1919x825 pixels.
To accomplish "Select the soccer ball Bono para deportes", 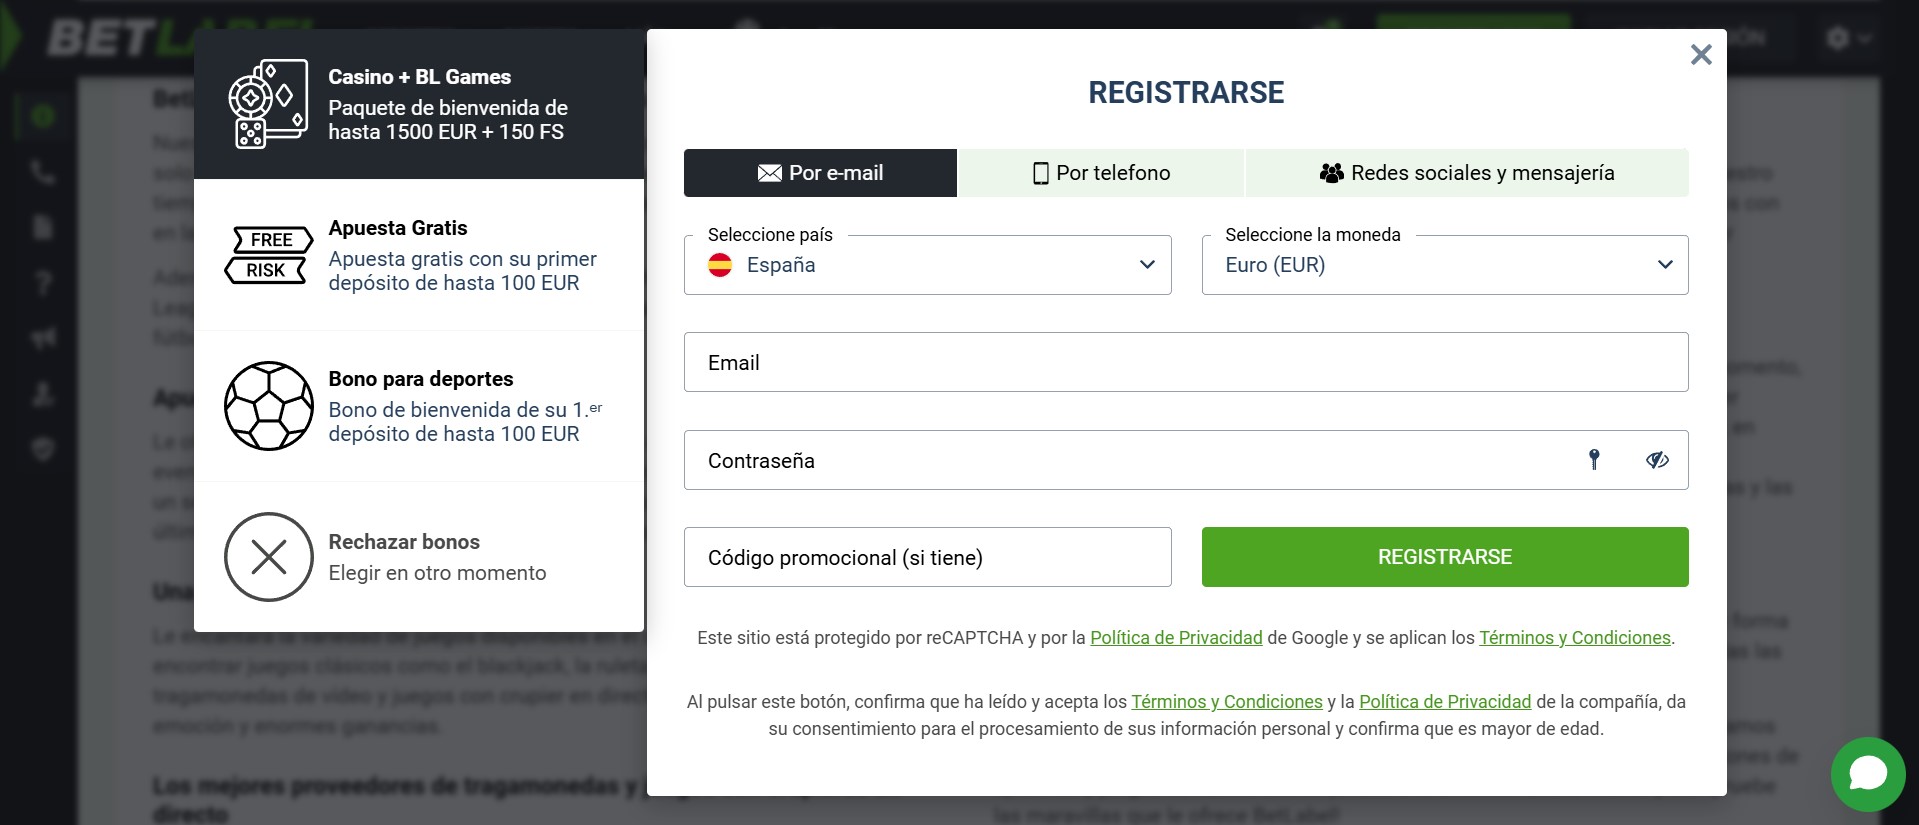I will pos(419,406).
